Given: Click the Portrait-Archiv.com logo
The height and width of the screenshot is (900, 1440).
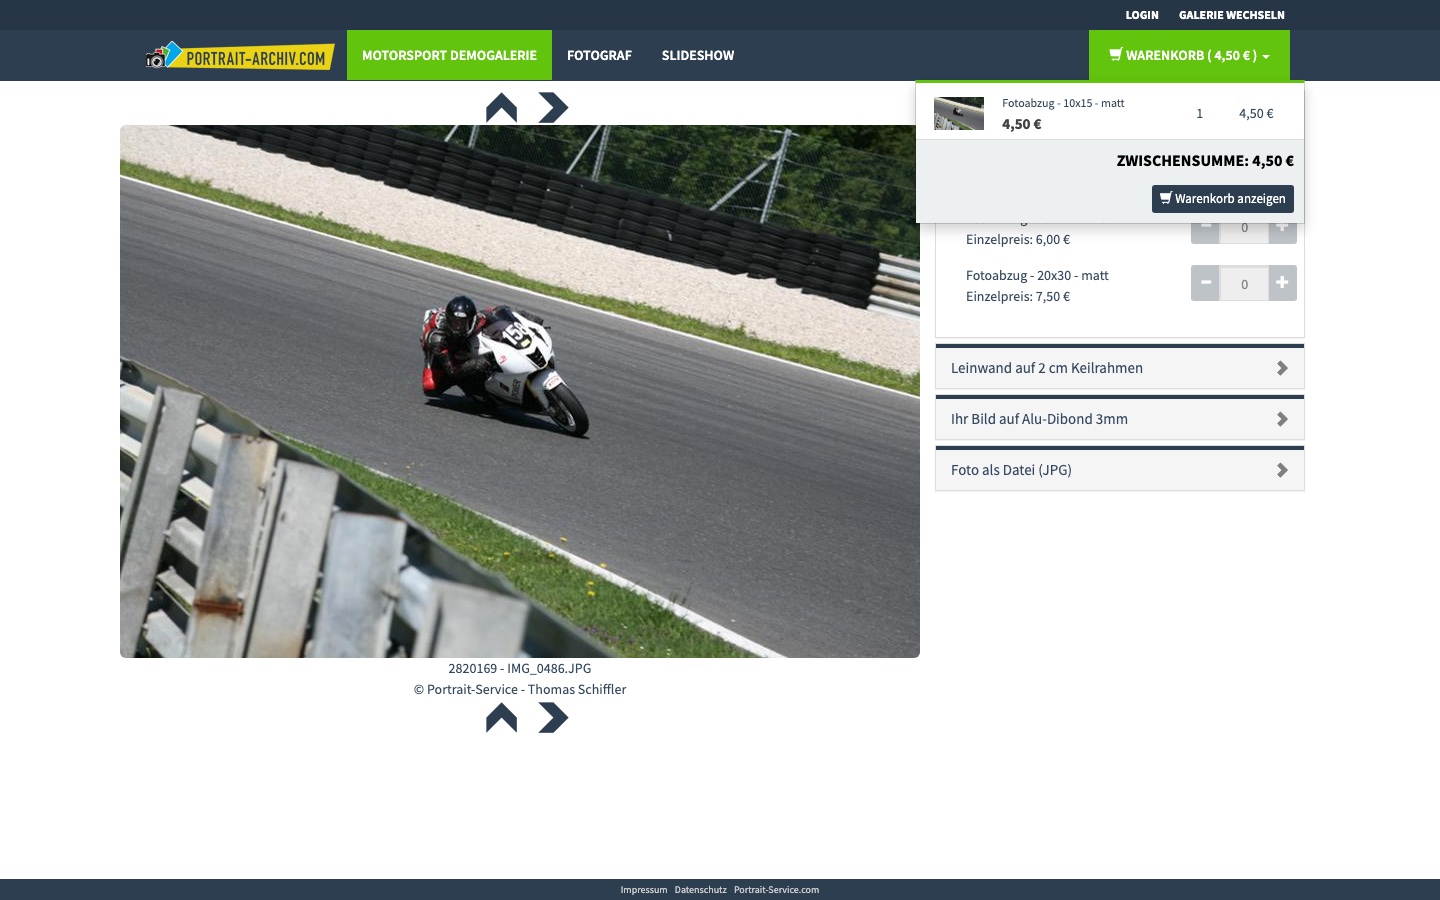Looking at the screenshot, I should pos(240,56).
